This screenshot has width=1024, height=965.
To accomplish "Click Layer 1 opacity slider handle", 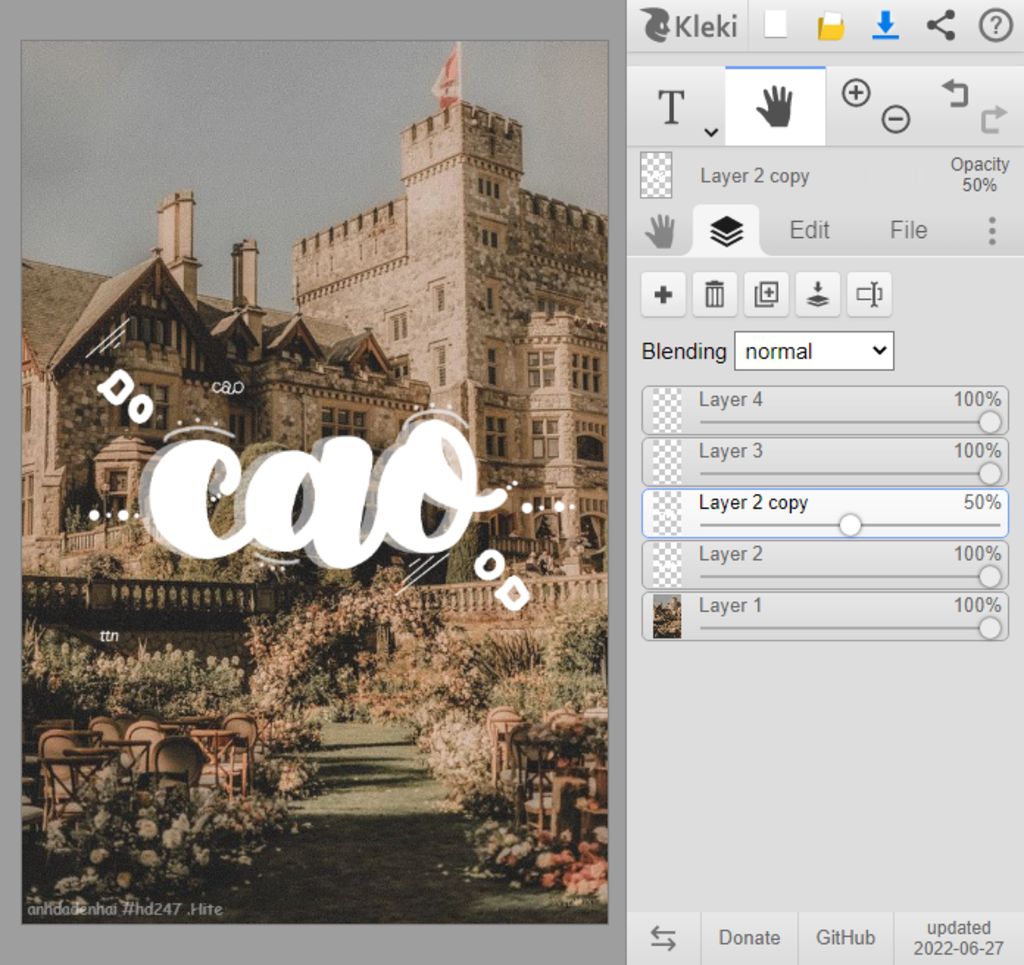I will (990, 628).
